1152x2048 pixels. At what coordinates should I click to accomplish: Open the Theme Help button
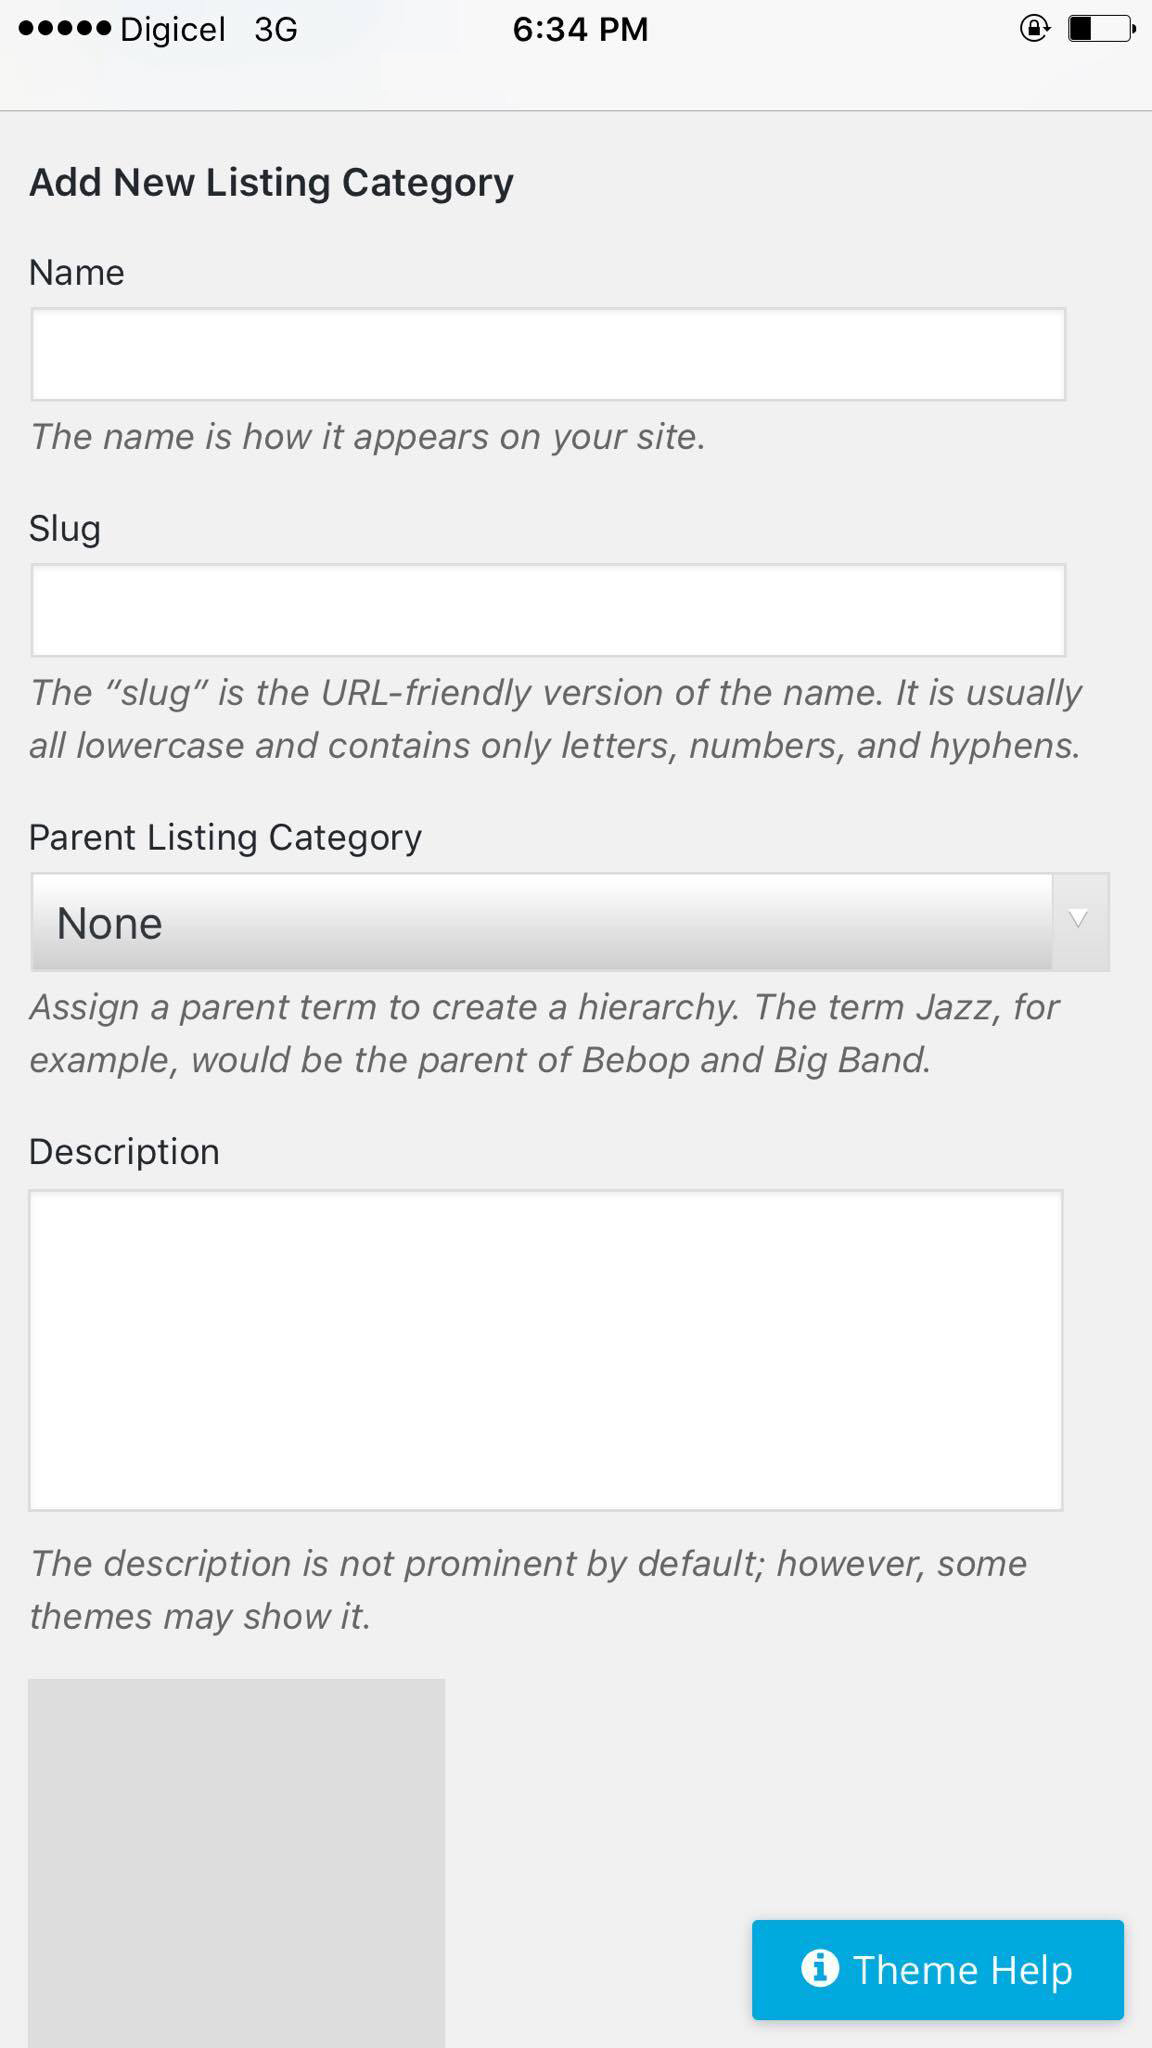pos(938,1969)
